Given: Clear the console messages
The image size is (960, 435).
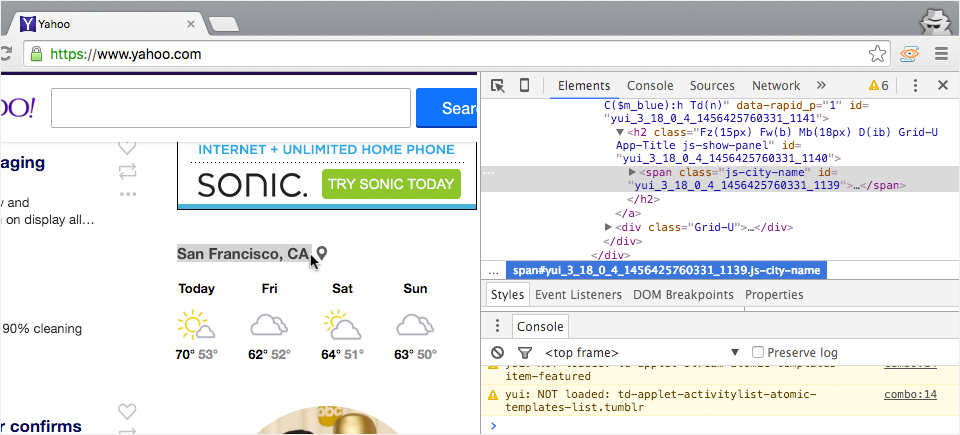Looking at the screenshot, I should pyautogui.click(x=498, y=353).
